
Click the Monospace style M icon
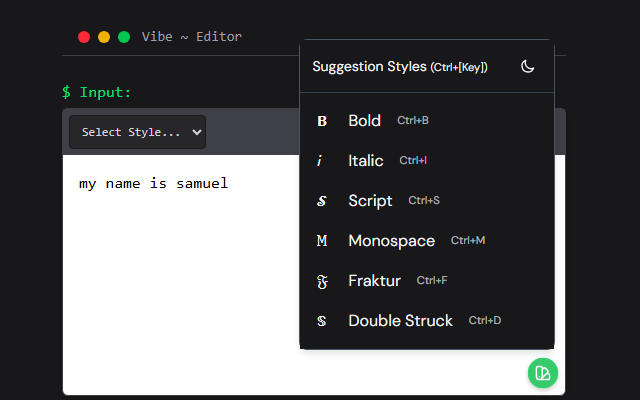point(322,241)
